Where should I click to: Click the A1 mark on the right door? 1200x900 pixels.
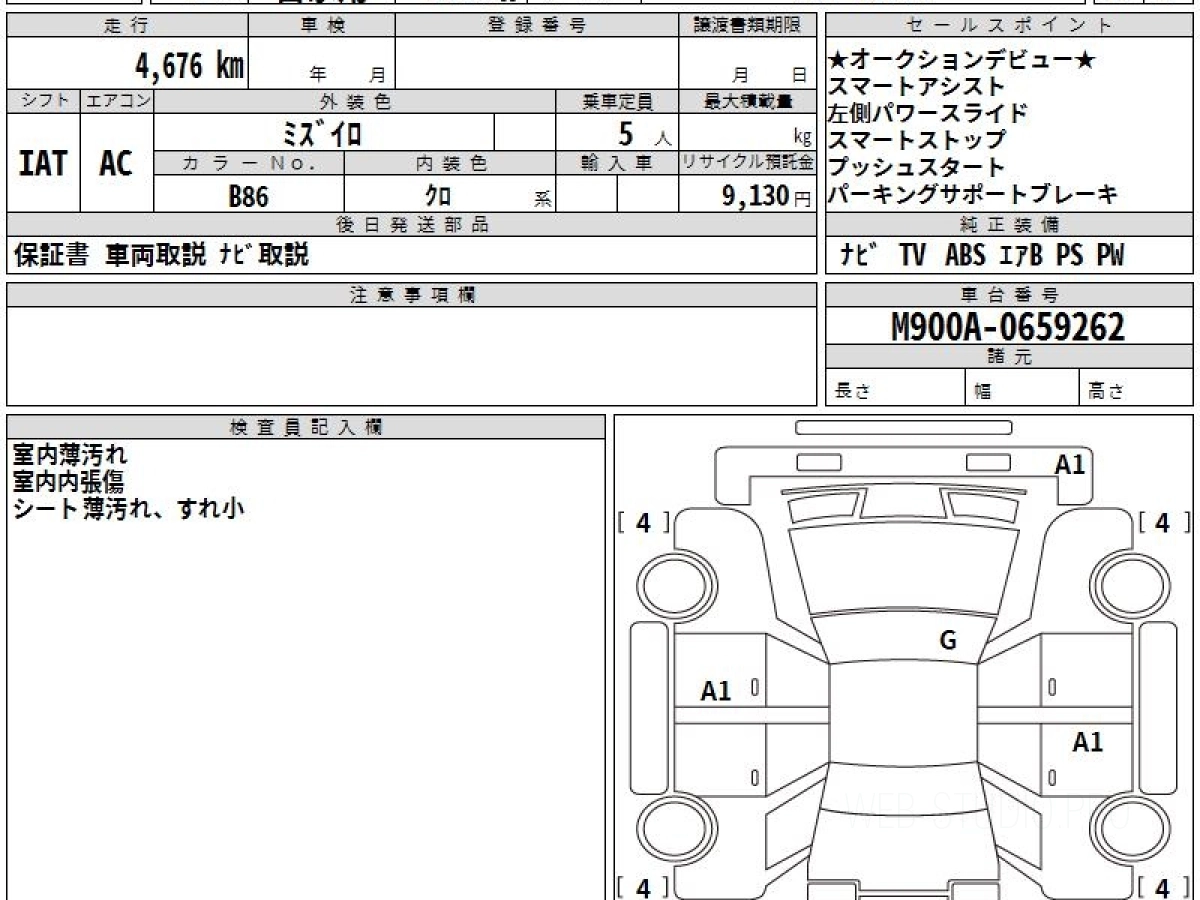[1088, 742]
